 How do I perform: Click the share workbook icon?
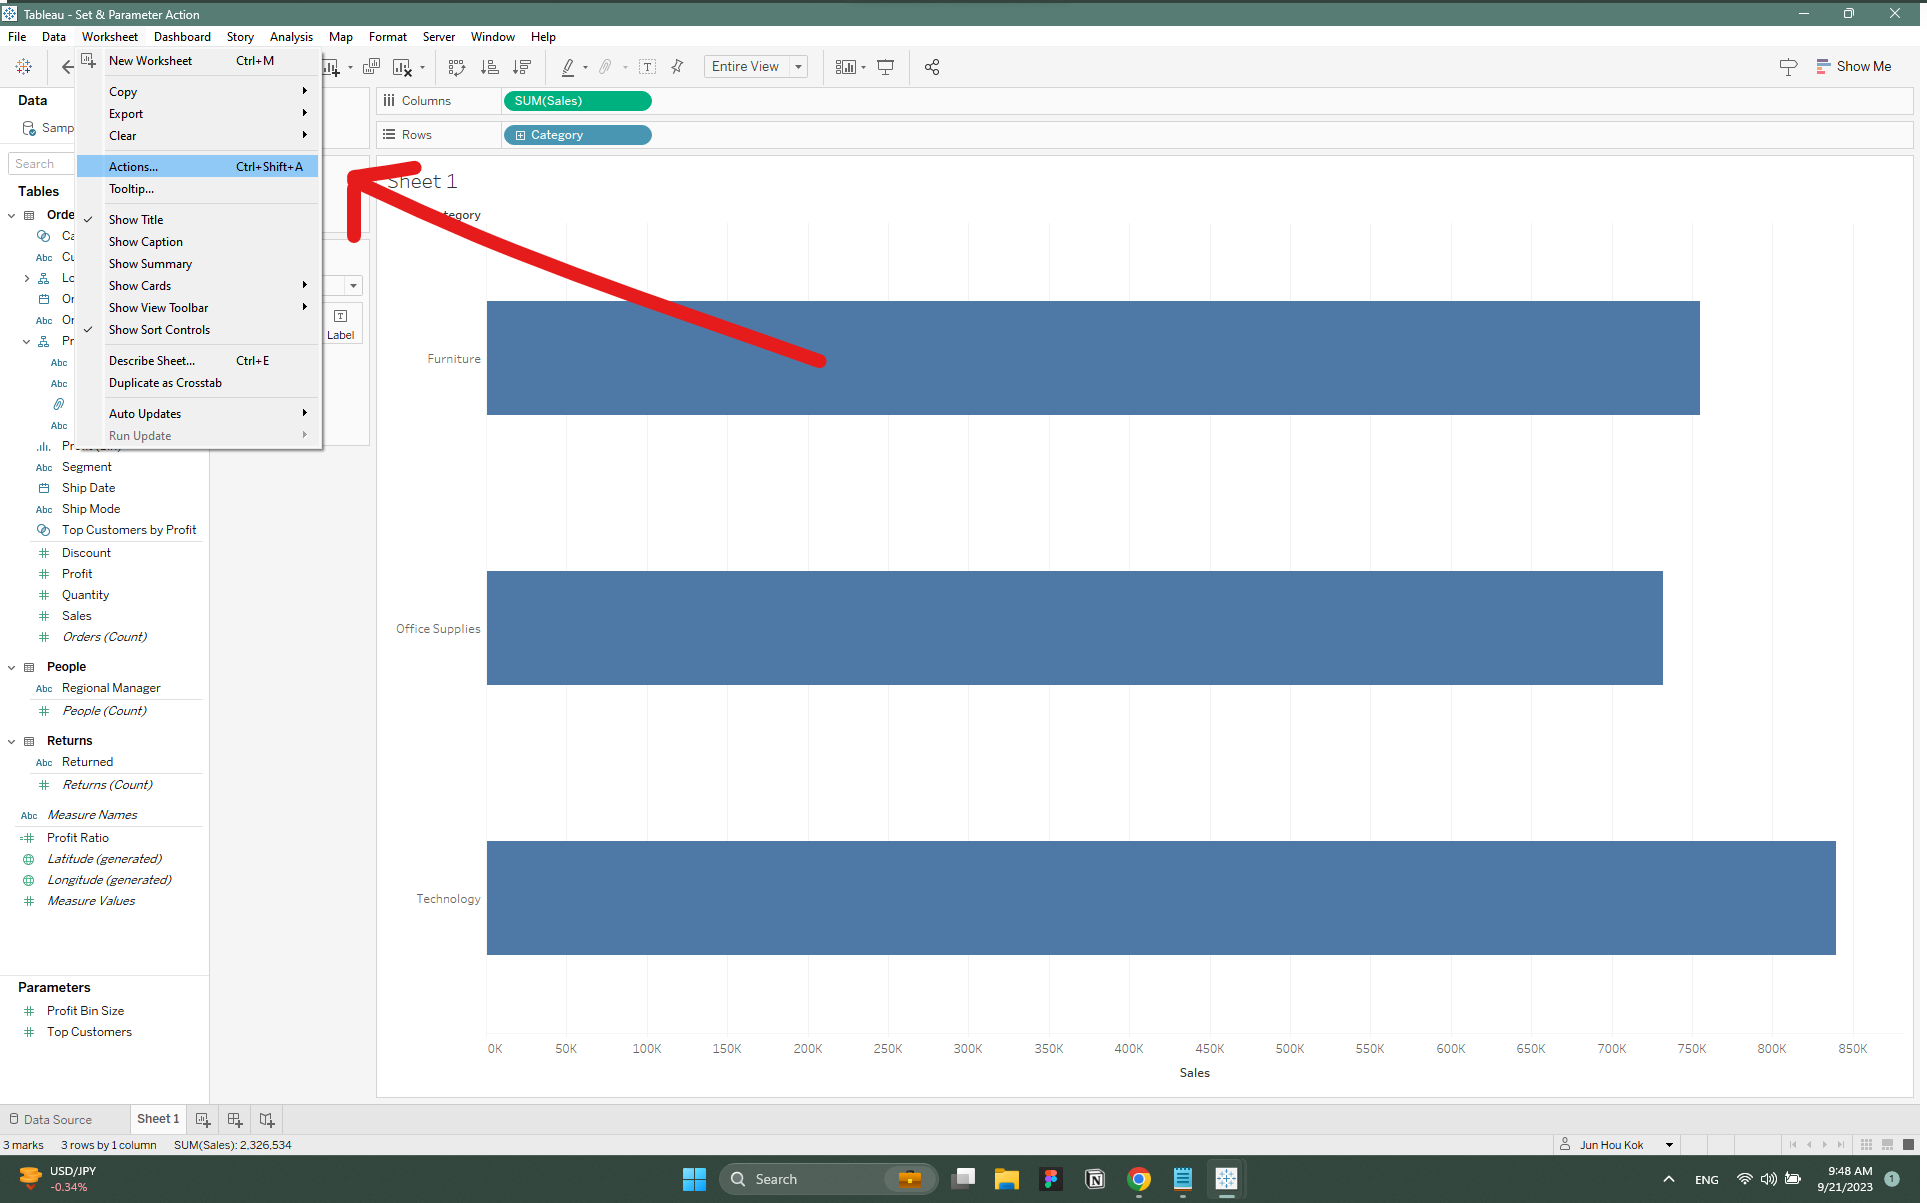pos(932,67)
